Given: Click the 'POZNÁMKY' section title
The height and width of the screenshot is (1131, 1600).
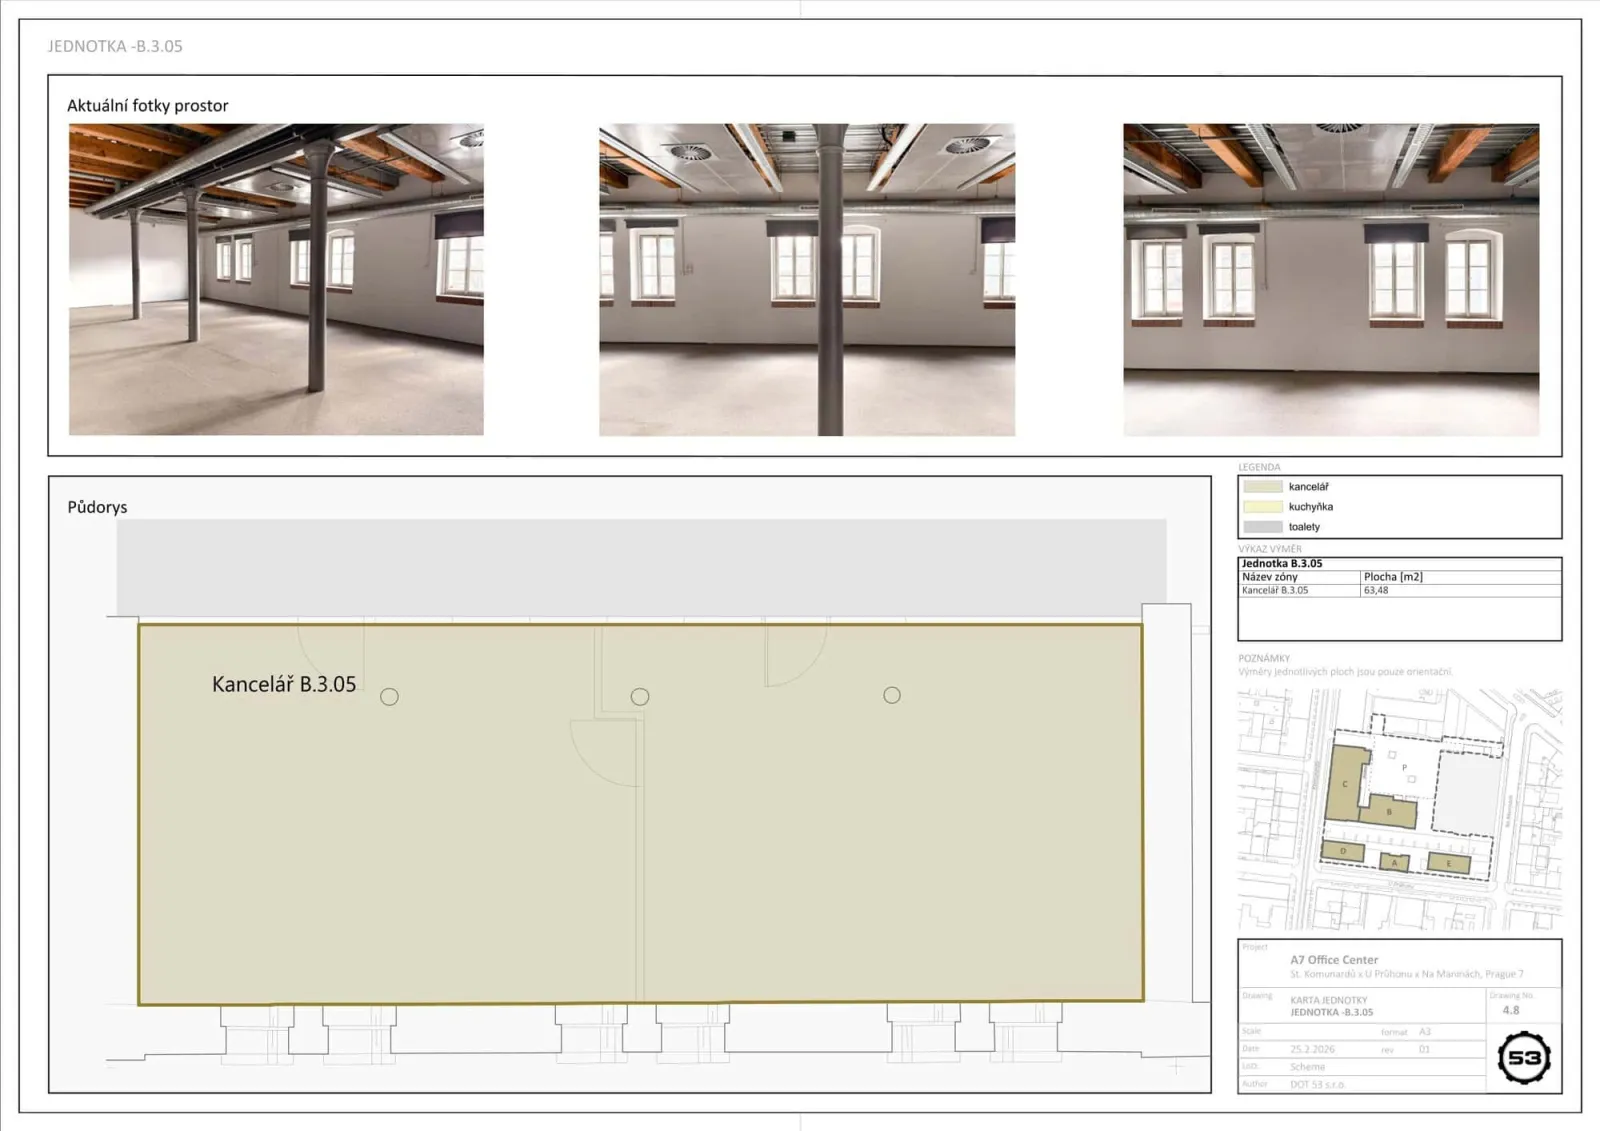Looking at the screenshot, I should click(x=1264, y=658).
